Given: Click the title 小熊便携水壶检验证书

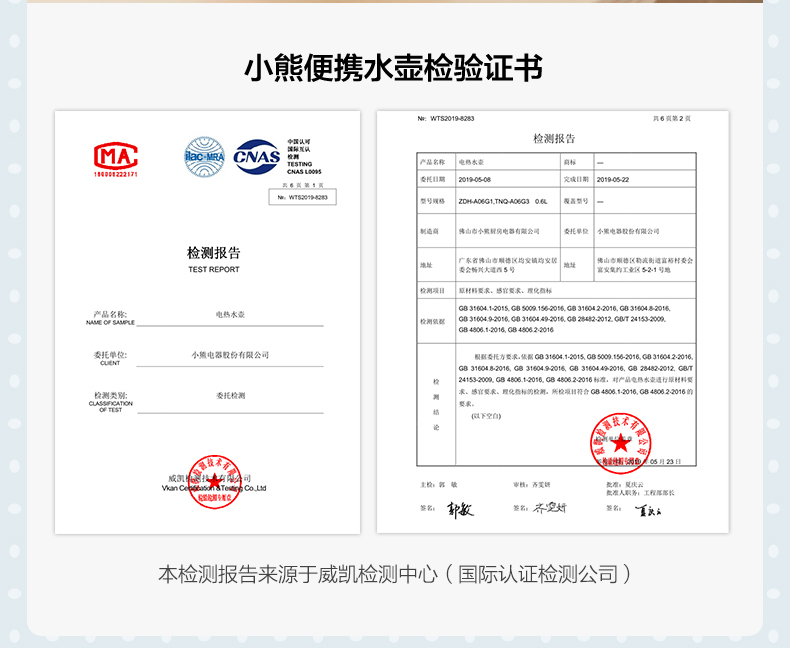Looking at the screenshot, I should pyautogui.click(x=393, y=68).
